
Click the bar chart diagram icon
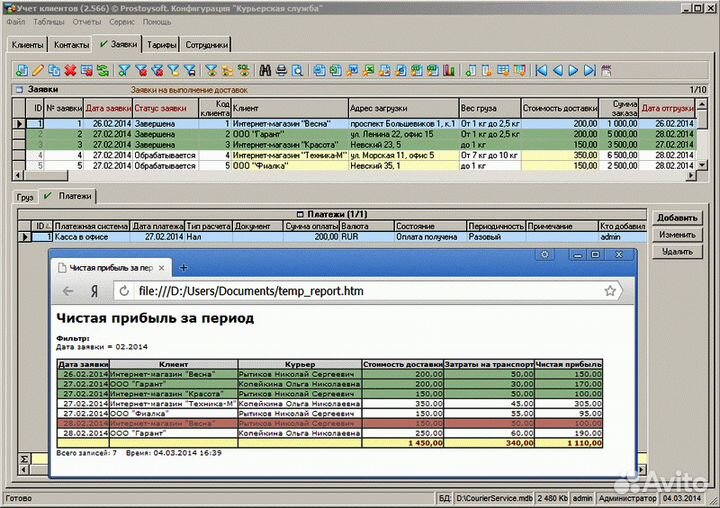pos(450,70)
